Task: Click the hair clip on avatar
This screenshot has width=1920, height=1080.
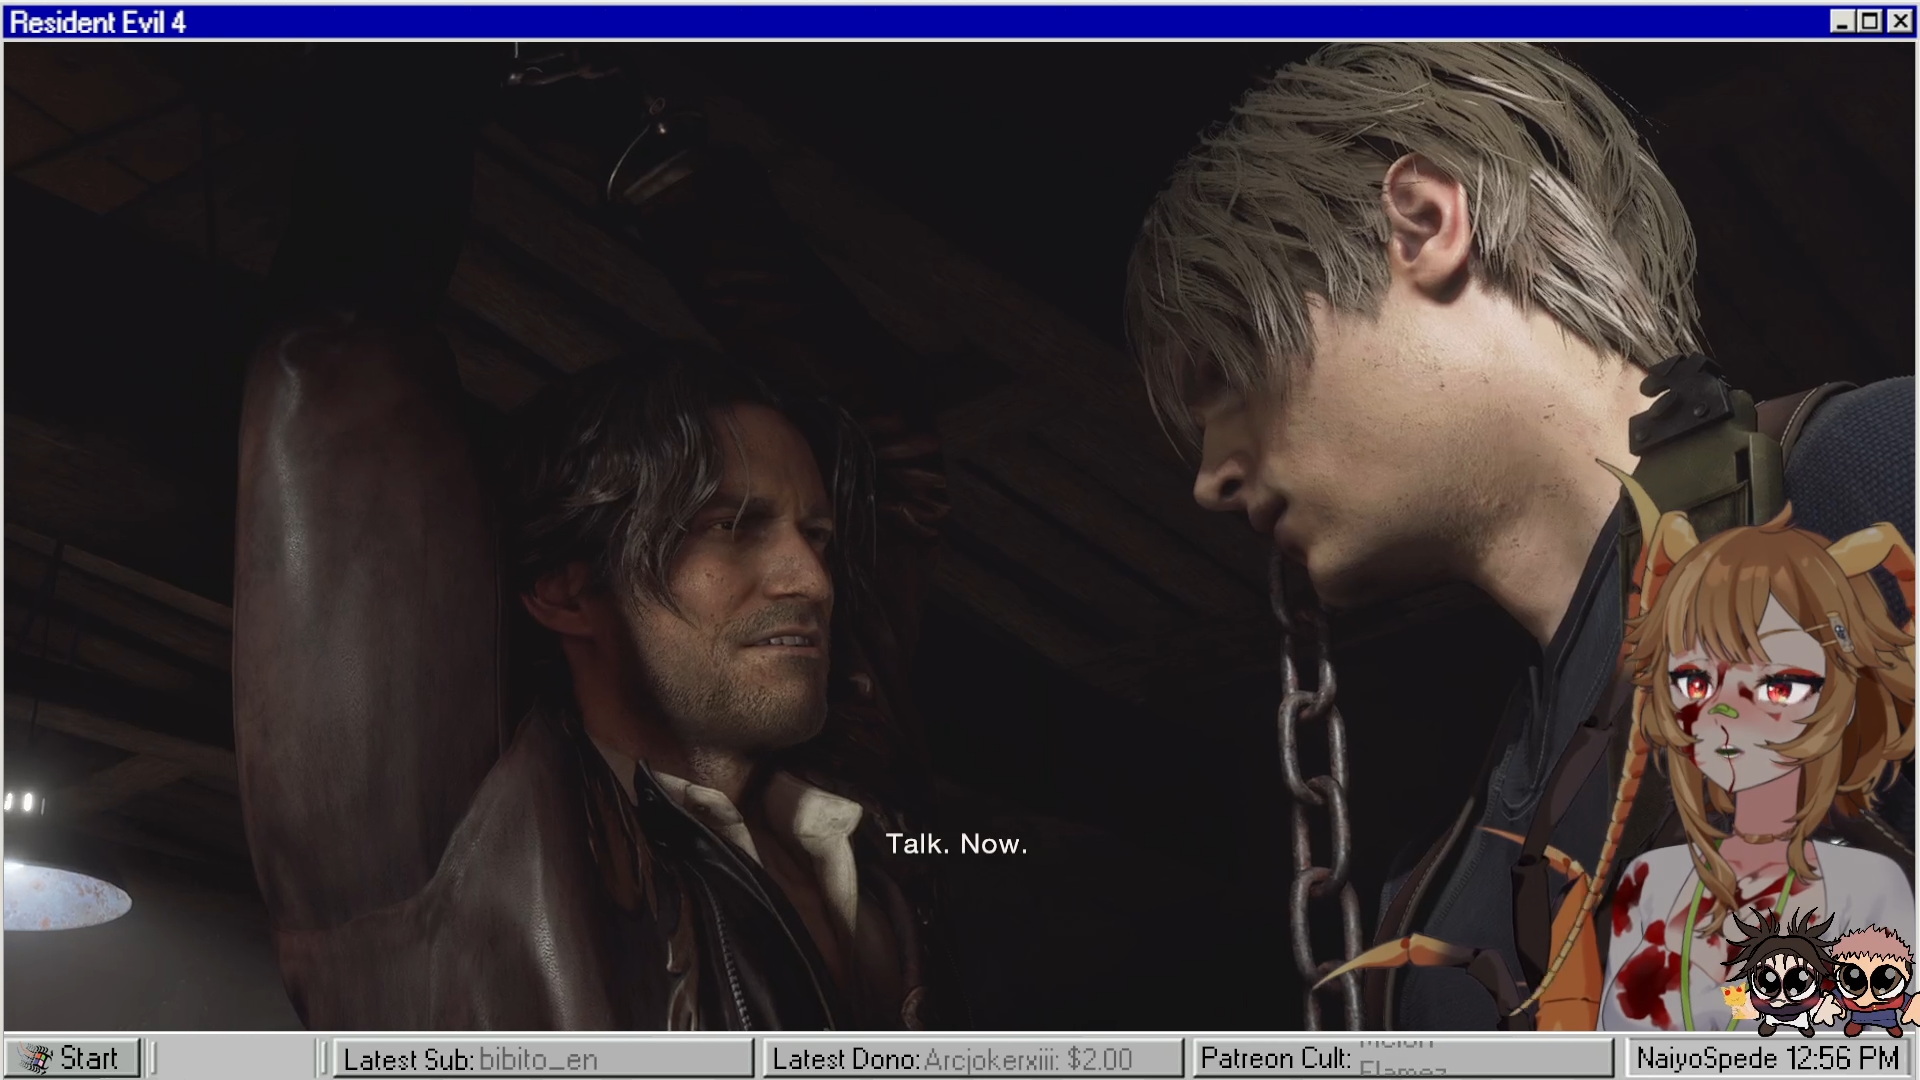Action: pos(1839,630)
